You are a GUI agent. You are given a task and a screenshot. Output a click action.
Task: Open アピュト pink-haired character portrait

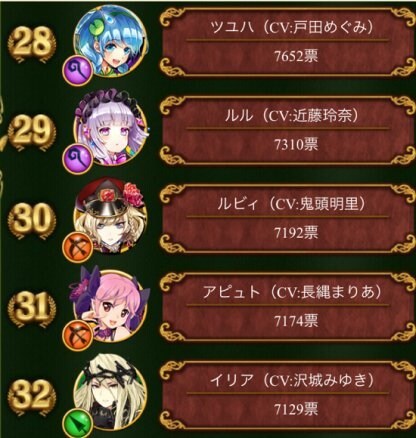[x=110, y=305]
